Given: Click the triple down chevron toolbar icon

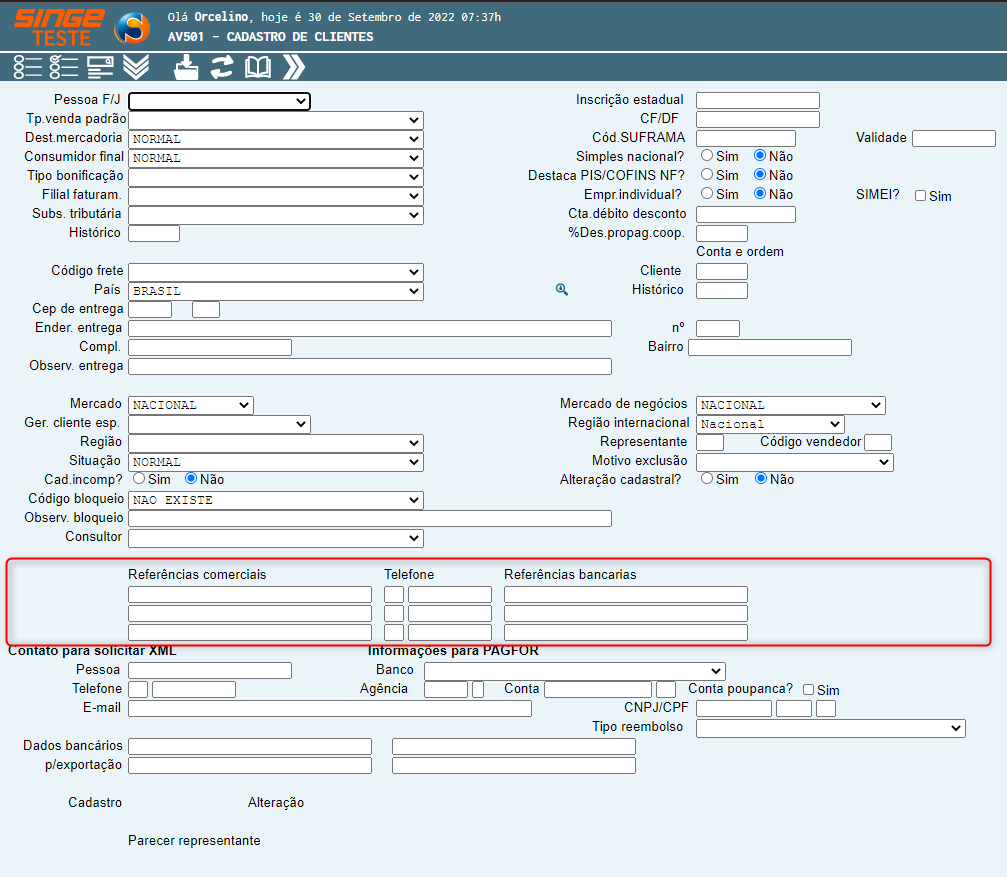Looking at the screenshot, I should pyautogui.click(x=136, y=67).
